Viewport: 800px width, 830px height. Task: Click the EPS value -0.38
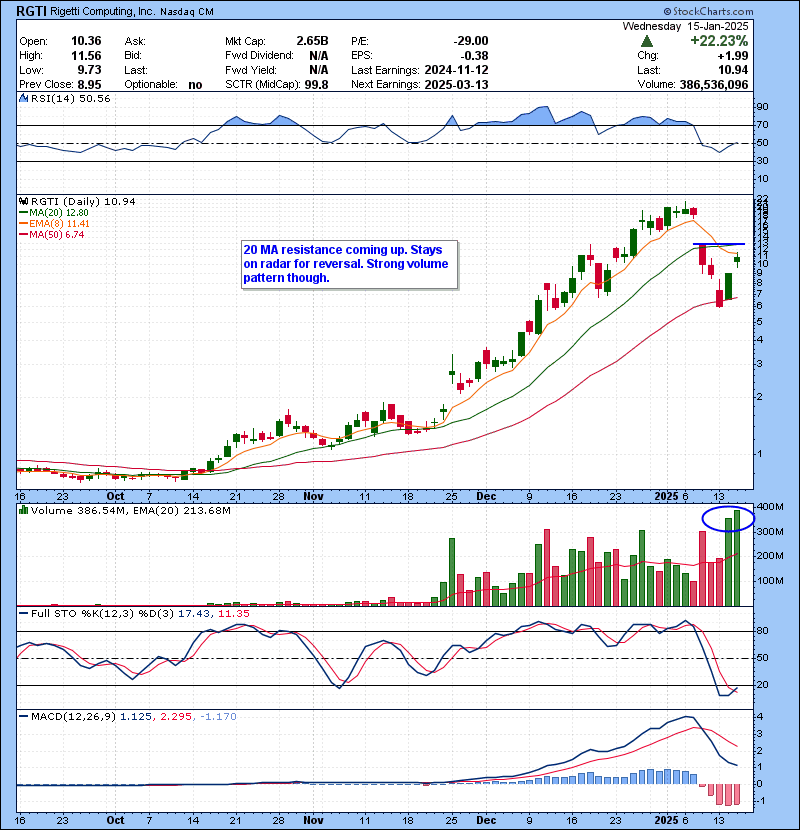click(x=474, y=56)
